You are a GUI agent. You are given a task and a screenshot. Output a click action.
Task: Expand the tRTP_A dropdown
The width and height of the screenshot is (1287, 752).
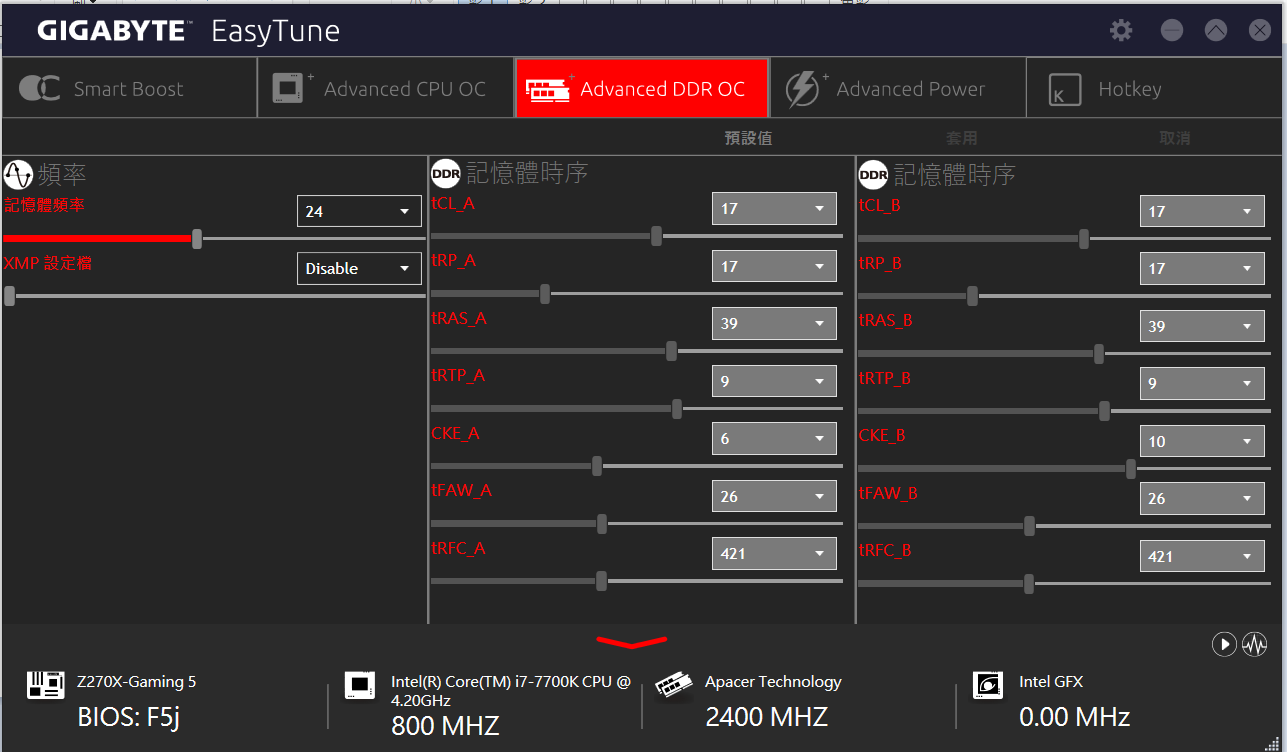[x=774, y=381]
